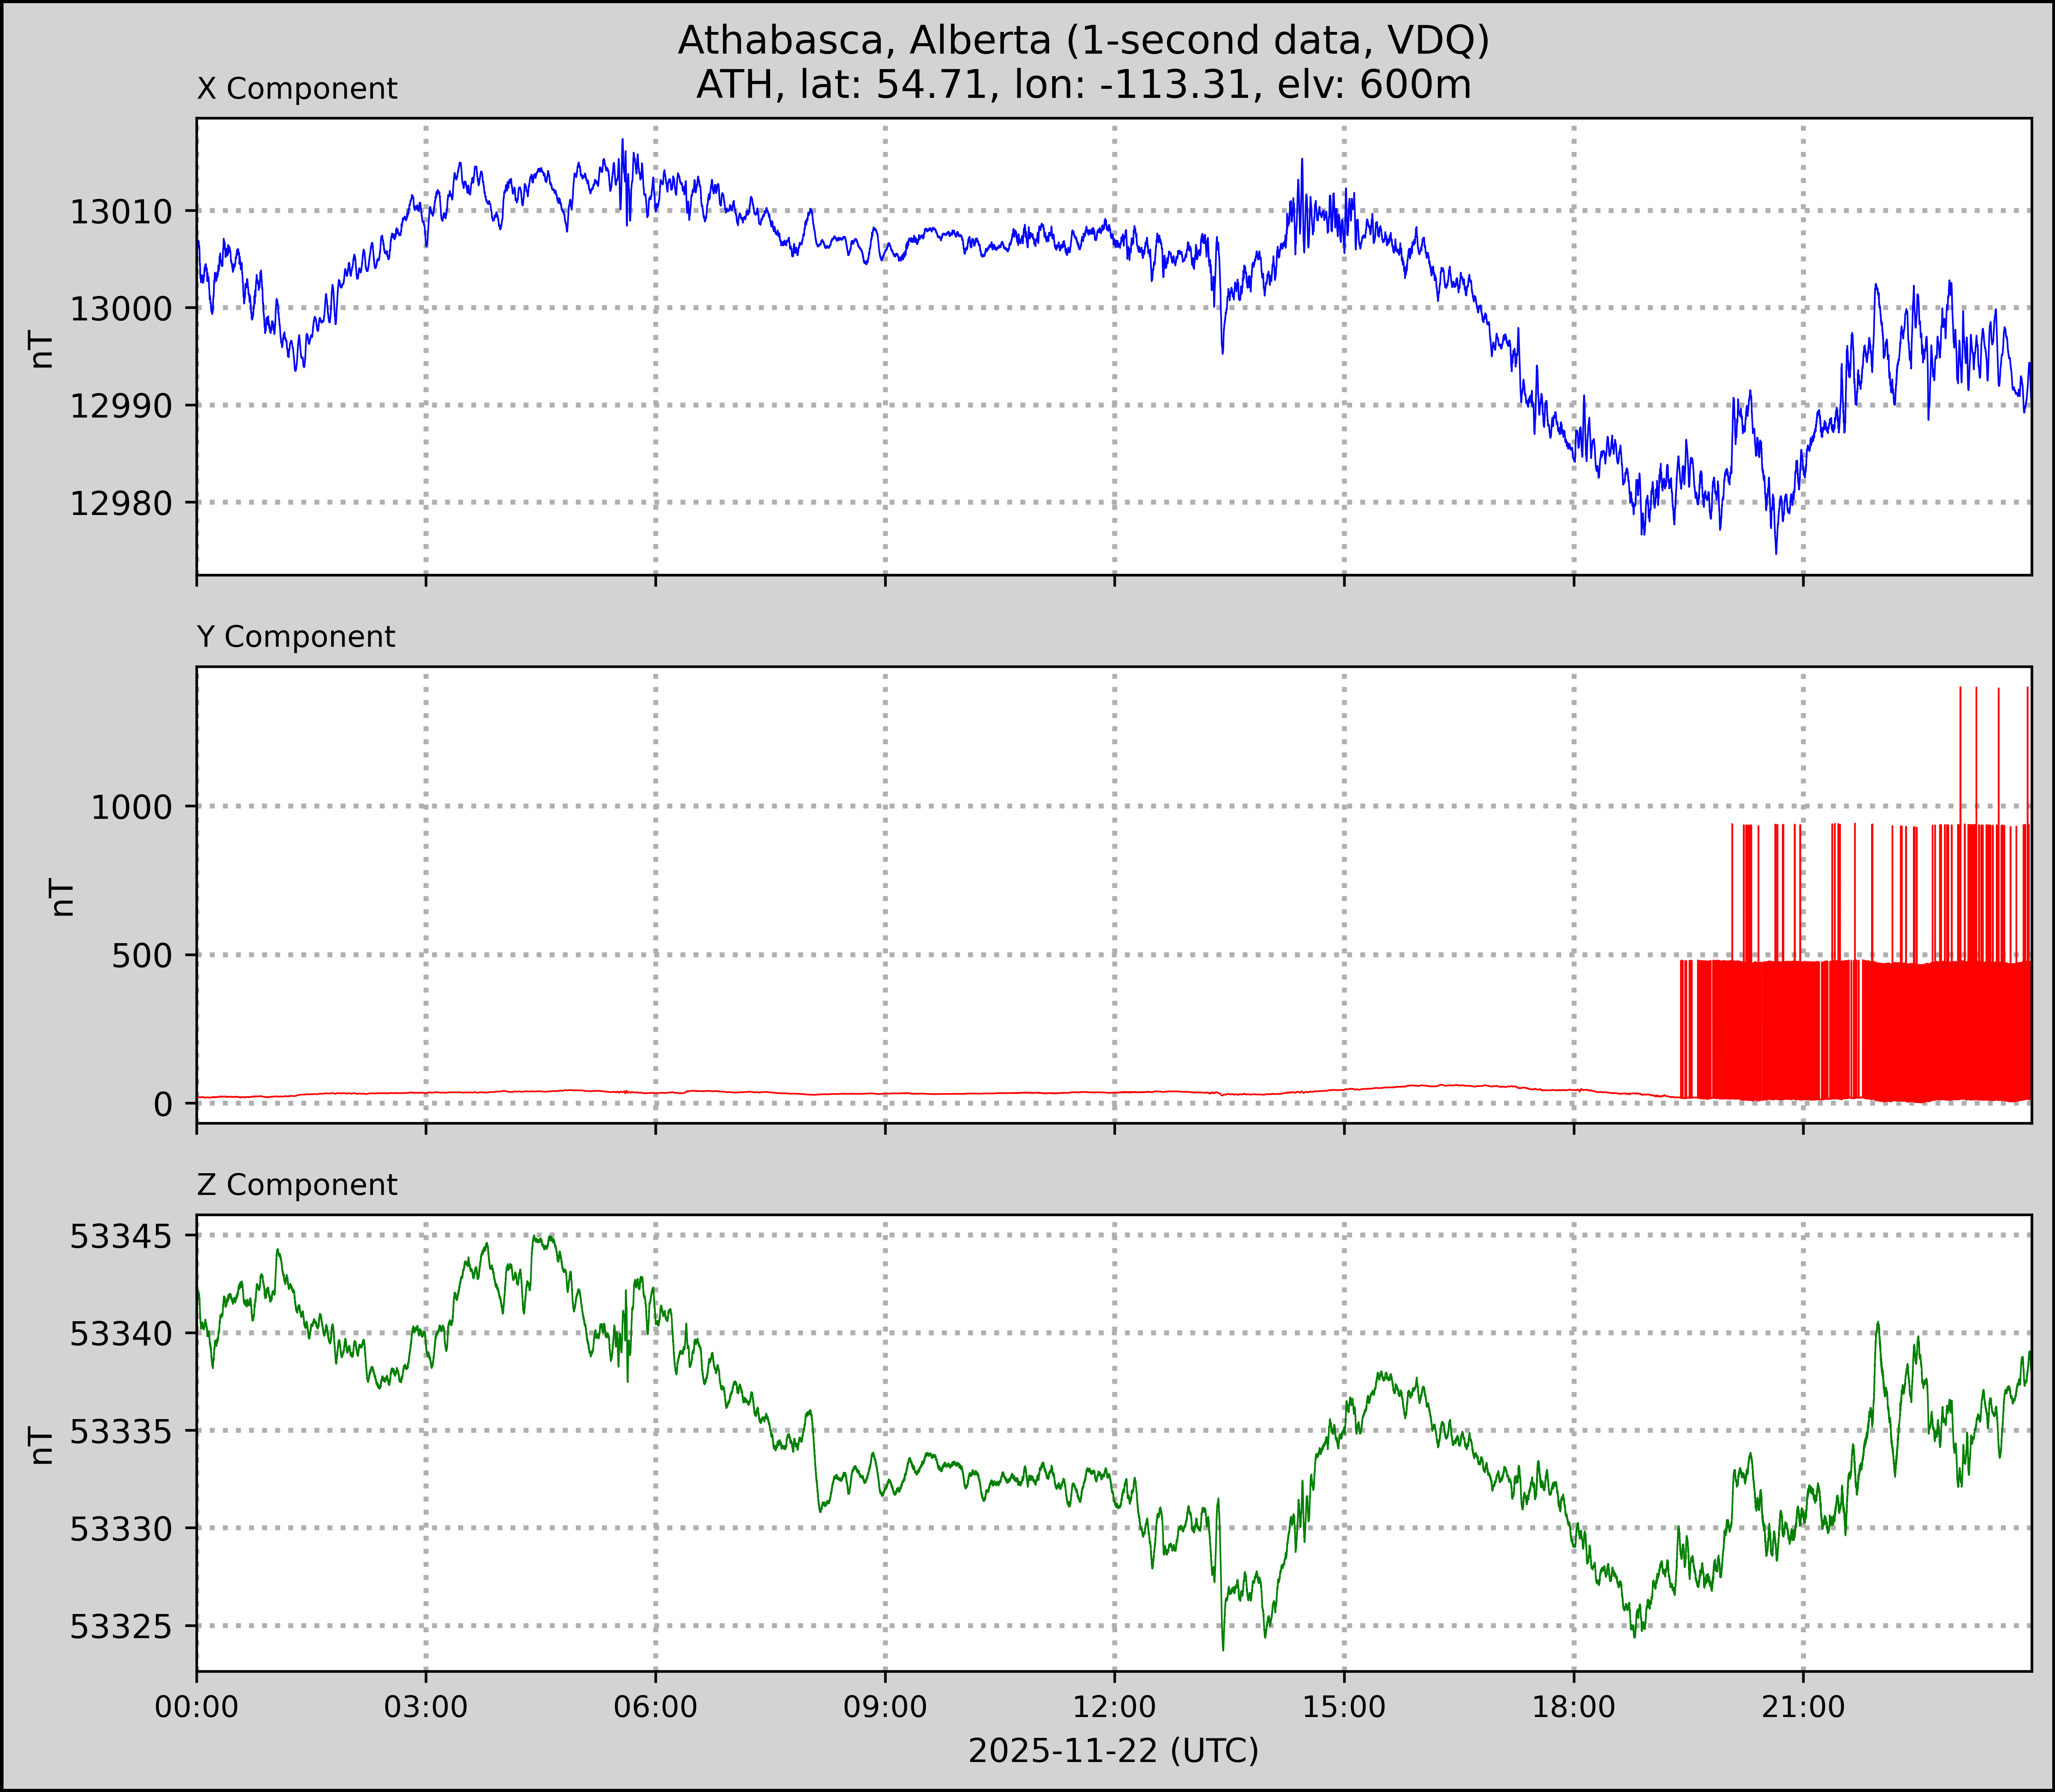Click the 'Y Component' panel label
Image resolution: width=2055 pixels, height=1792 pixels.
point(296,637)
